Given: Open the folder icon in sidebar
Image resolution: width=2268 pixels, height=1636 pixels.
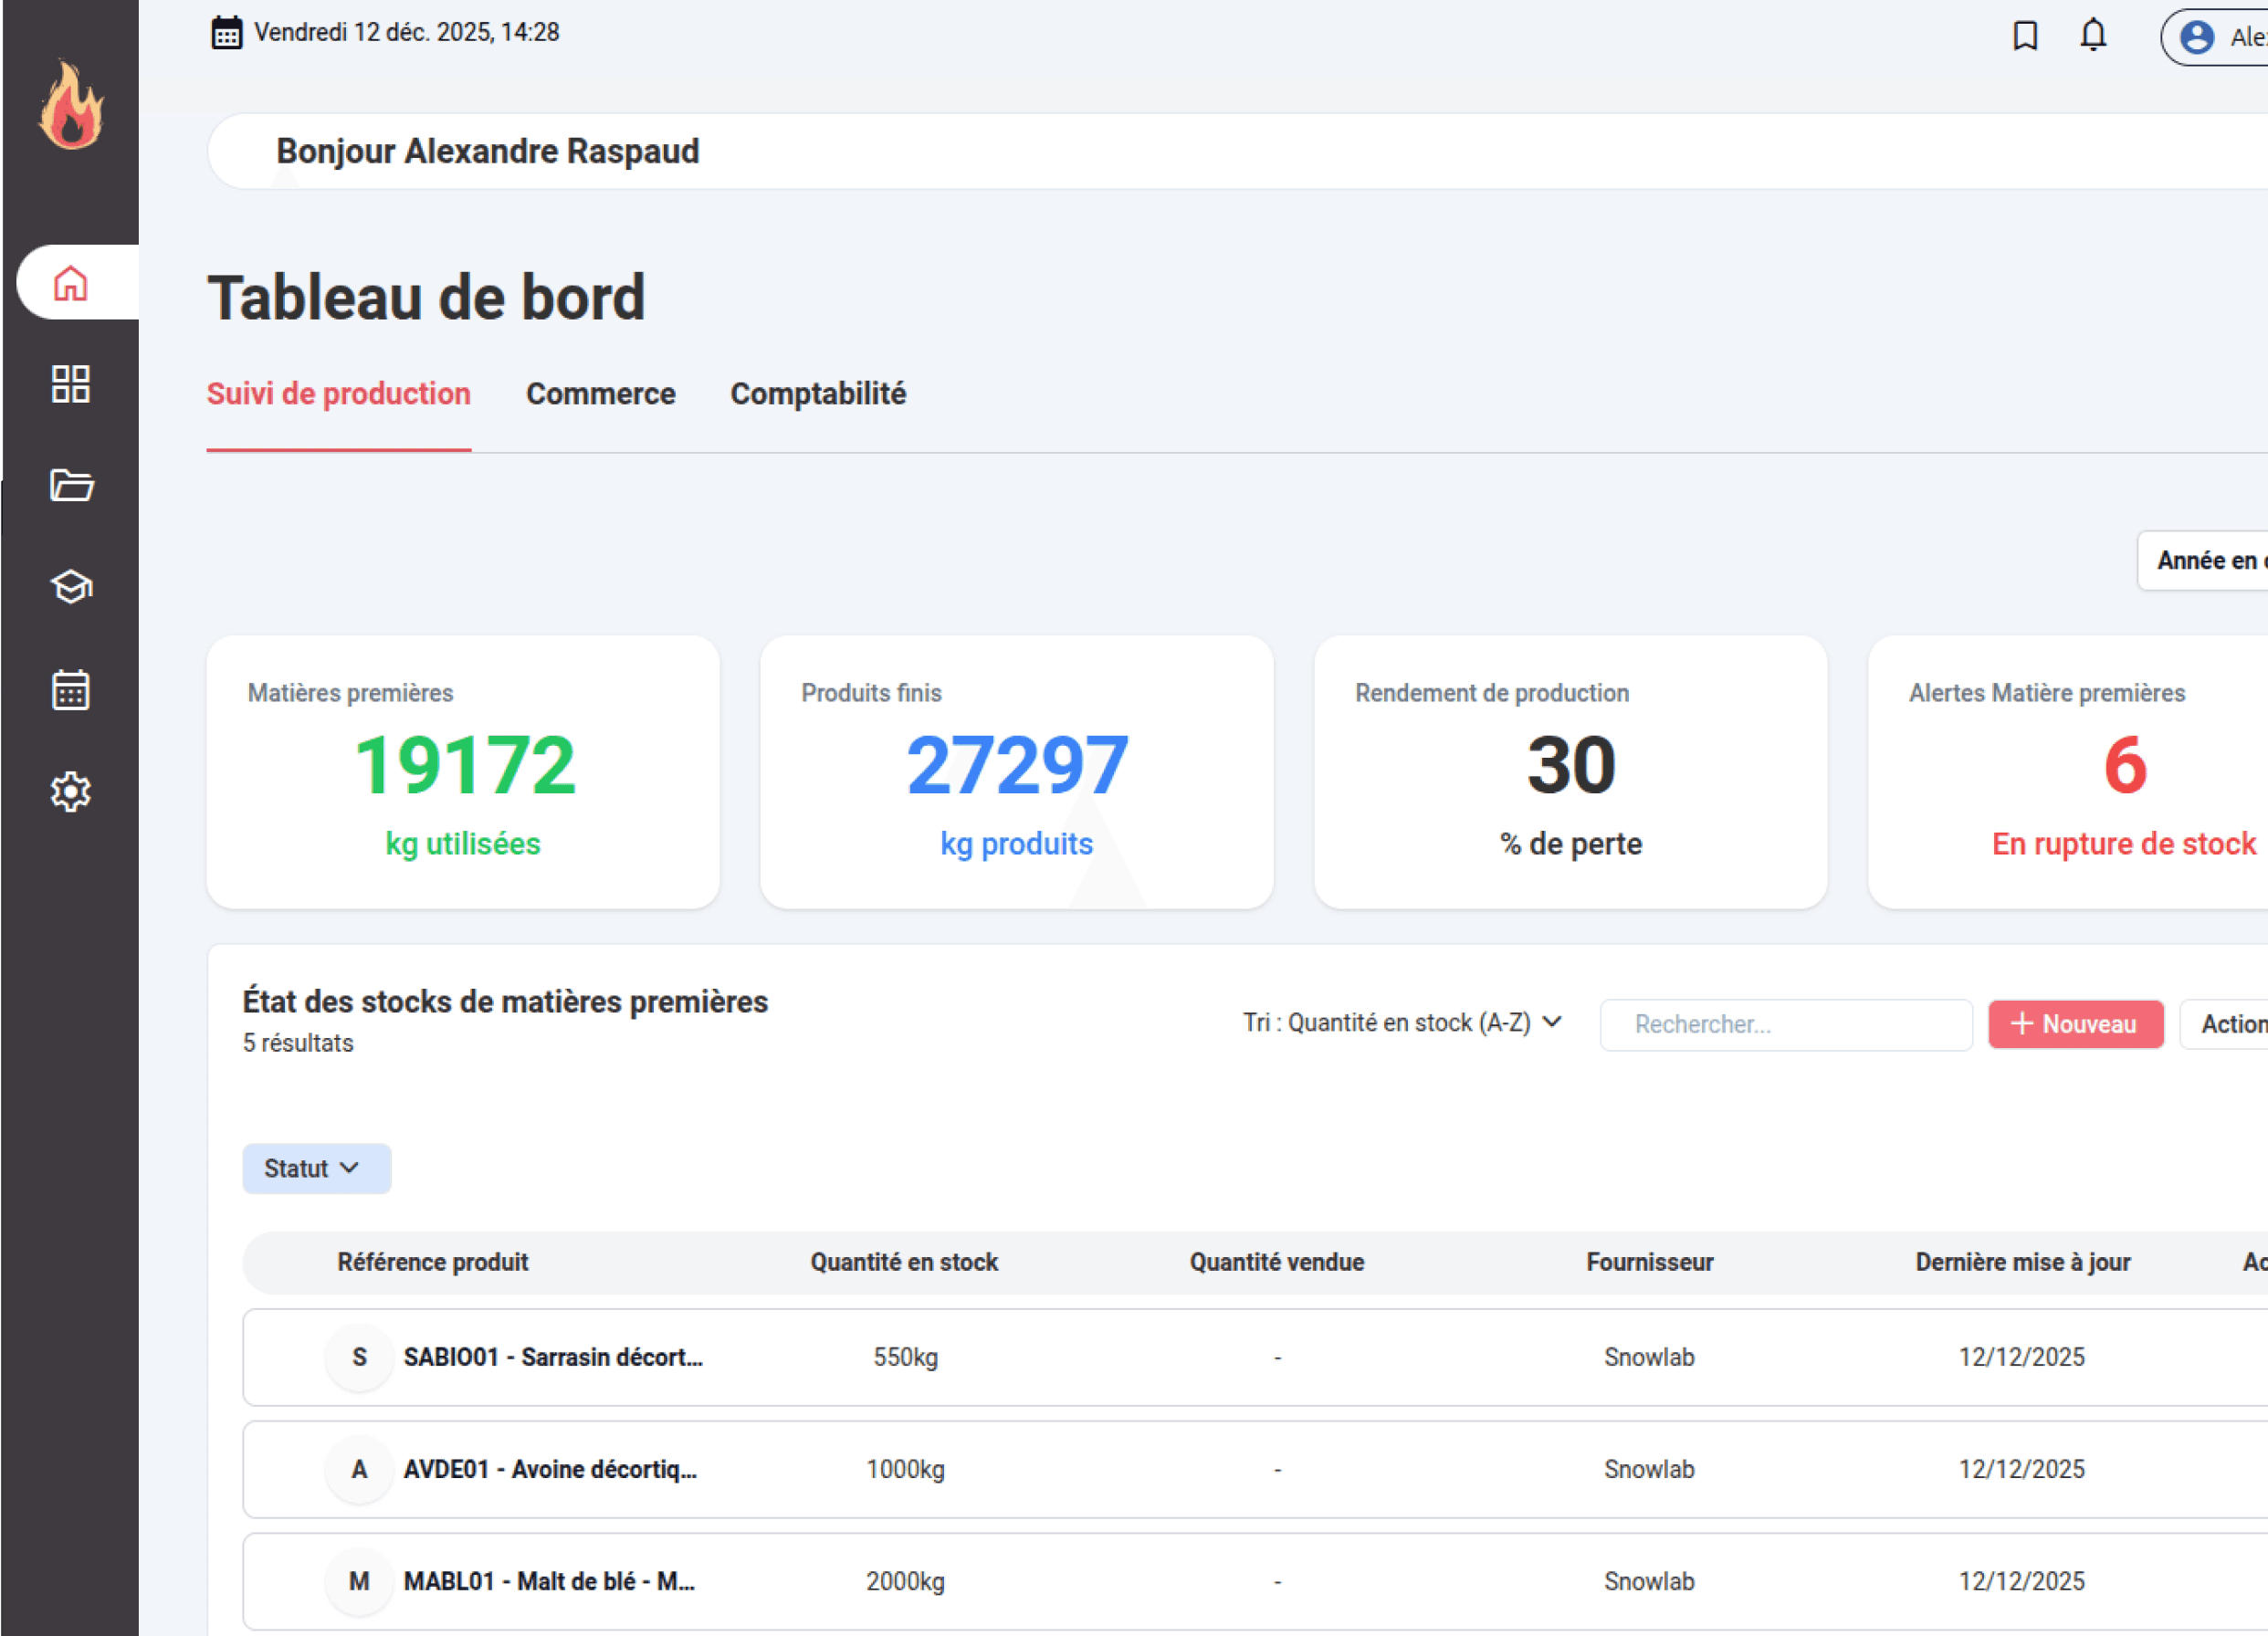Looking at the screenshot, I should (70, 485).
